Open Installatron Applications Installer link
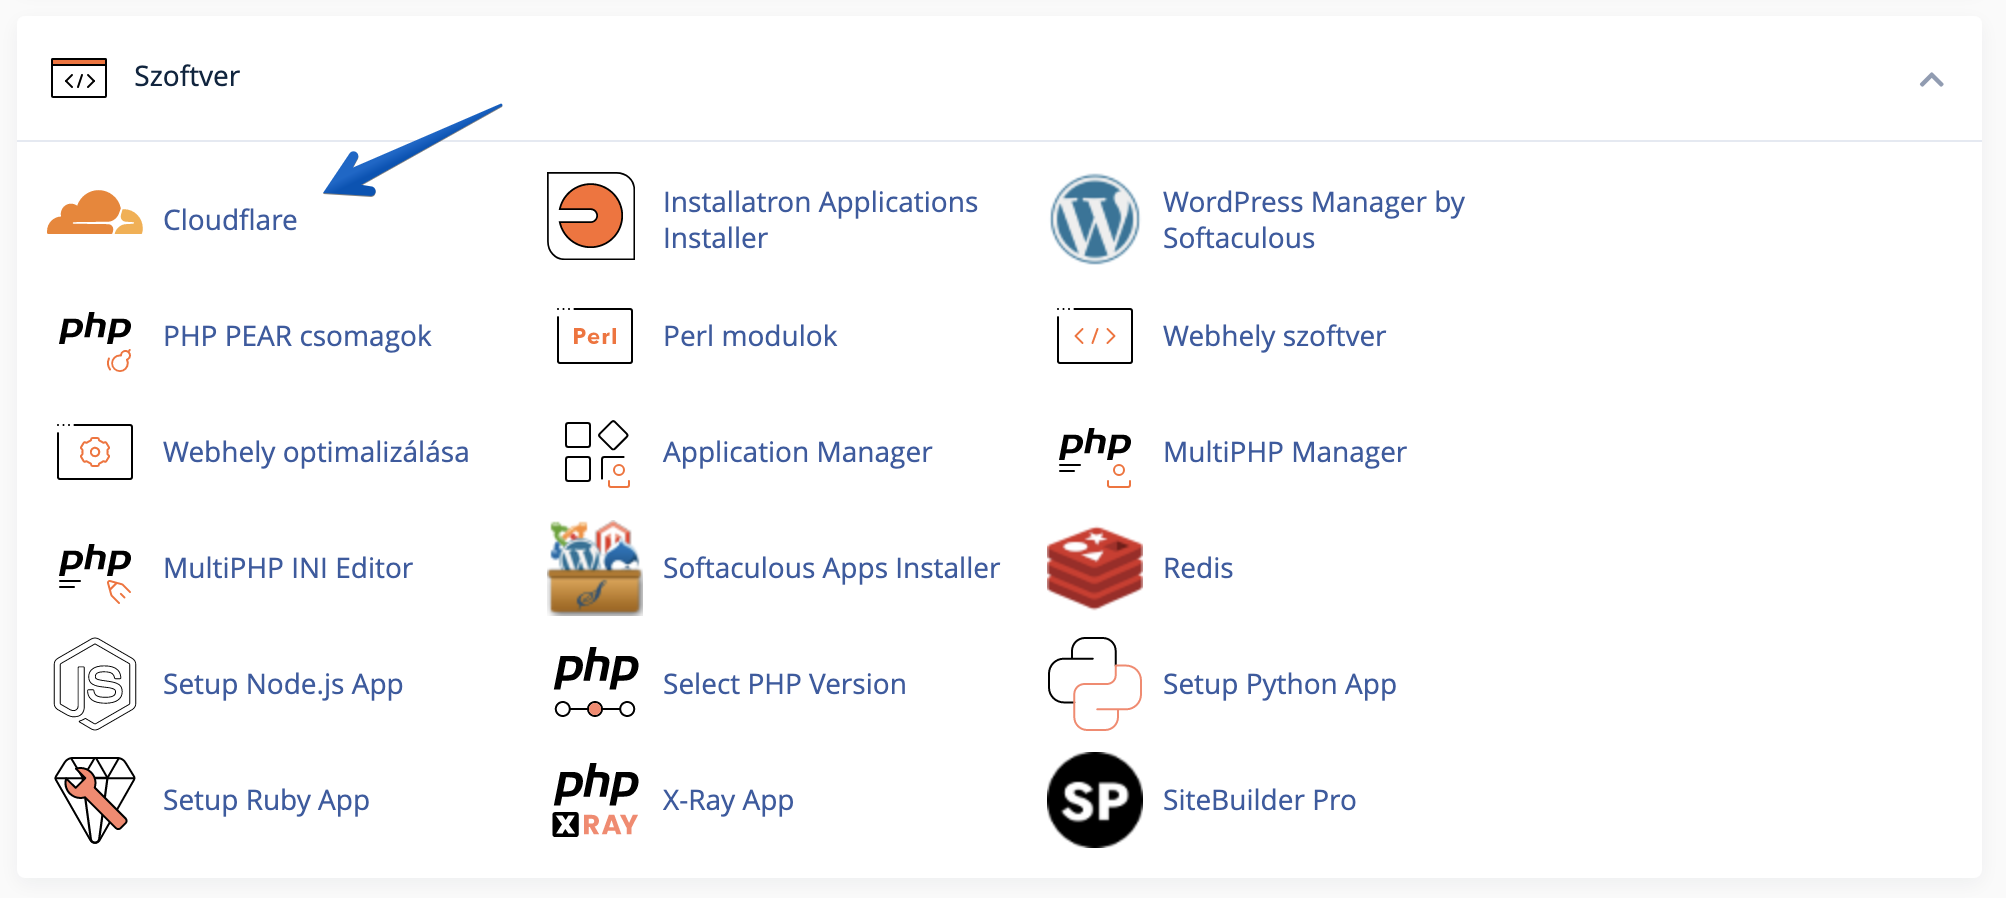 pyautogui.click(x=820, y=220)
